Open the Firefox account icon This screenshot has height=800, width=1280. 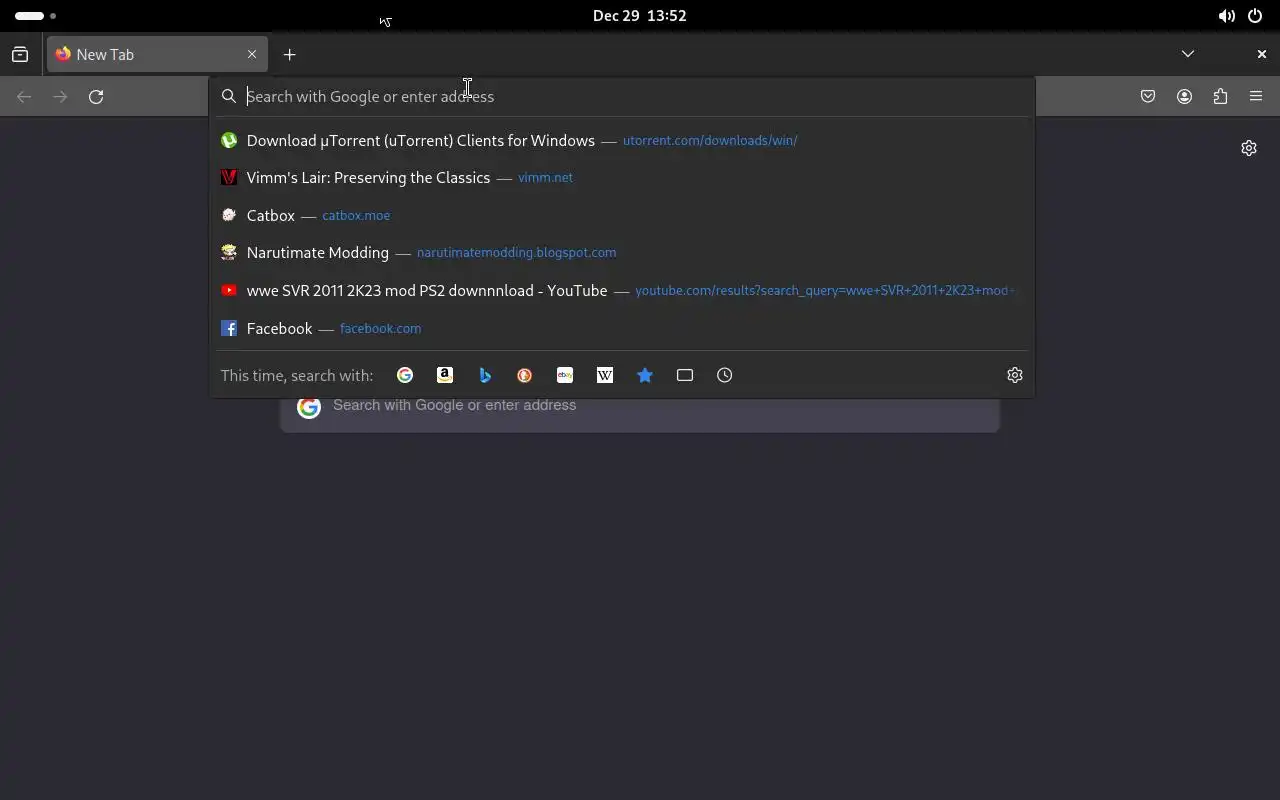click(x=1184, y=97)
